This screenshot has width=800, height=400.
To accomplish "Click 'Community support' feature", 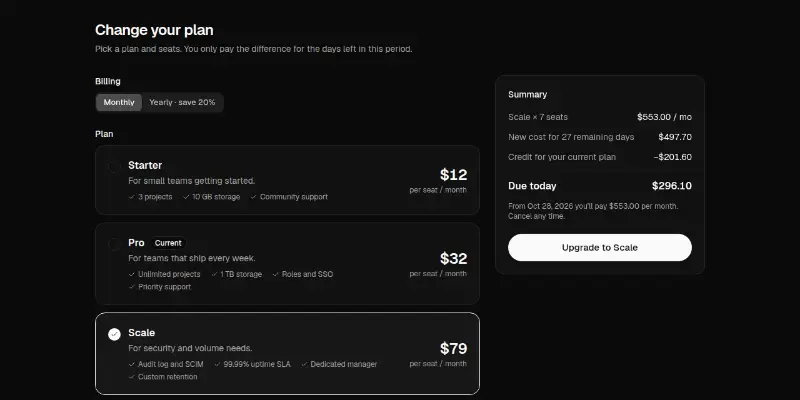I will pos(289,197).
